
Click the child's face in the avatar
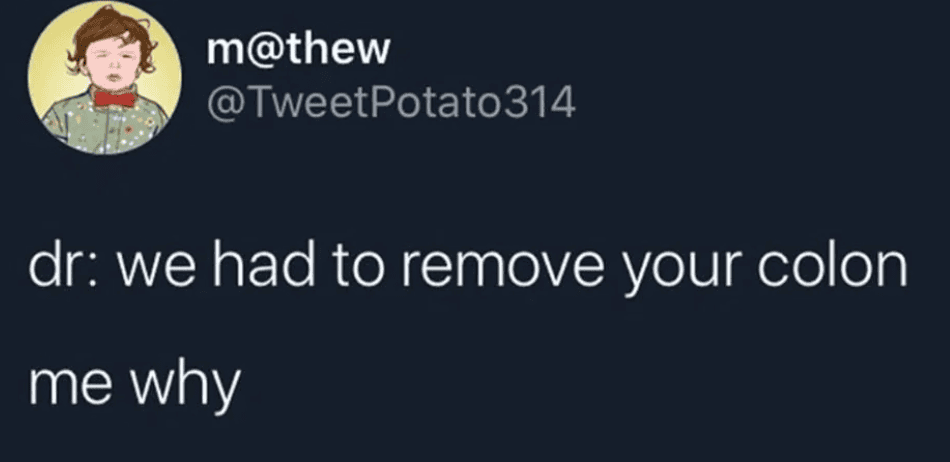pos(115,61)
